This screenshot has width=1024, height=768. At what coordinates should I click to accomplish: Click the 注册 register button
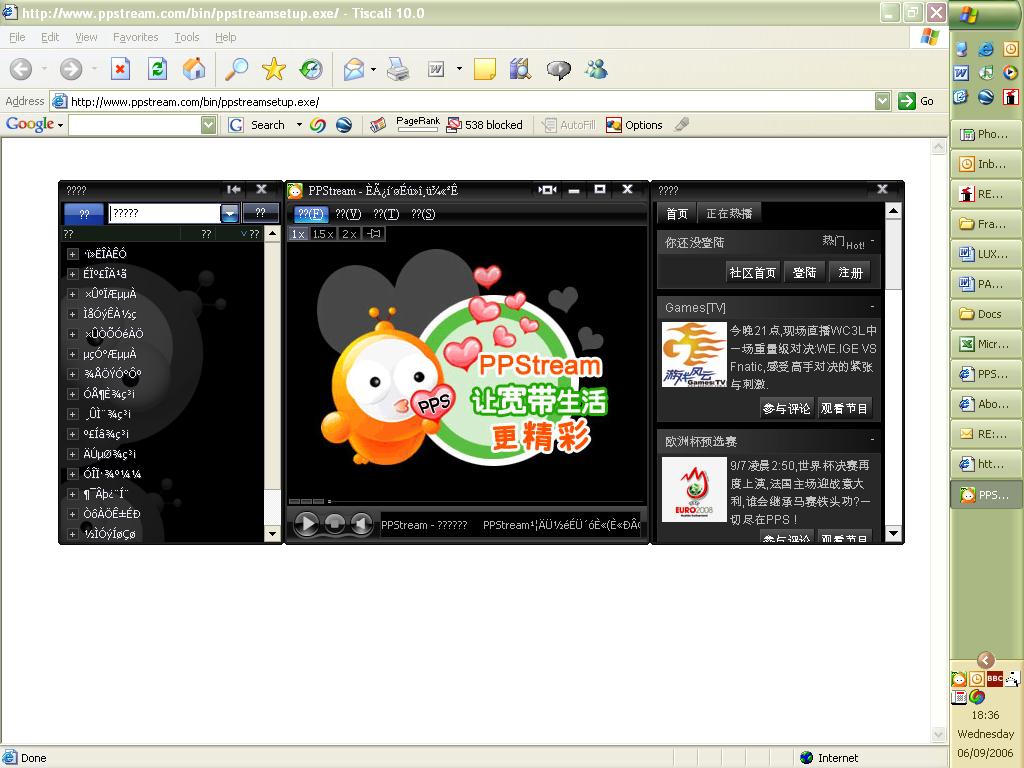pyautogui.click(x=850, y=272)
